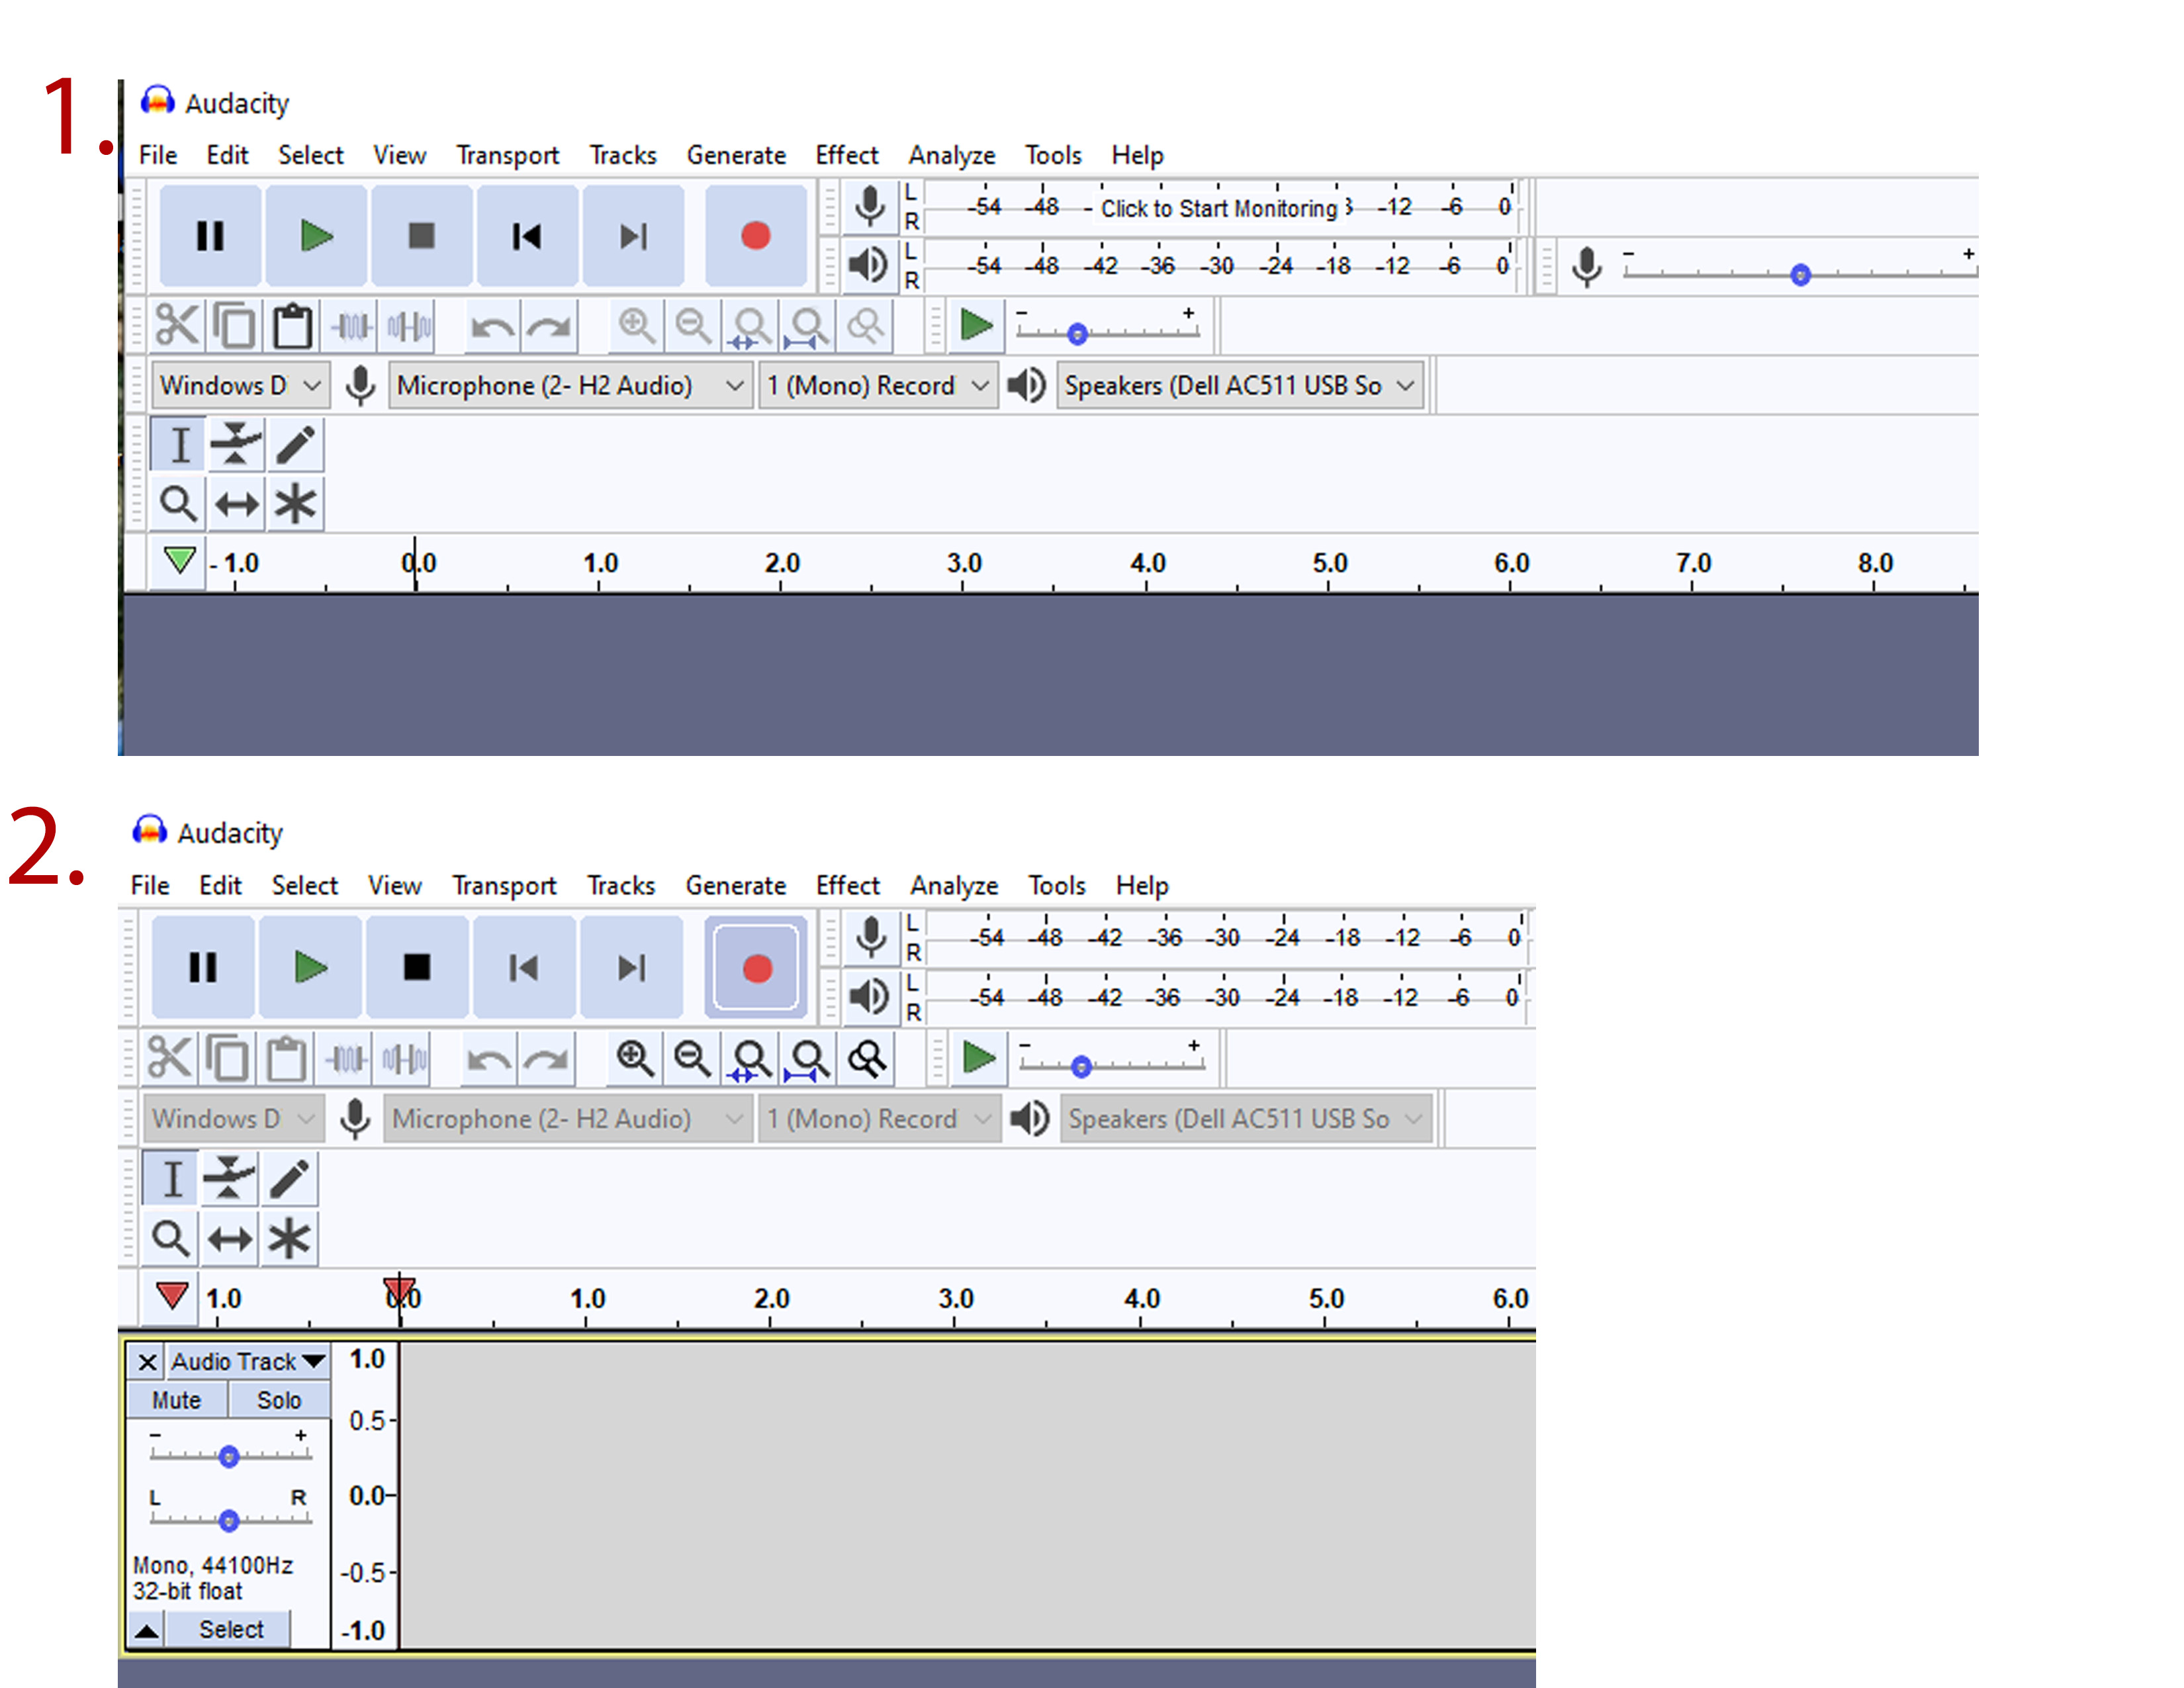Click Pause button in first Audacity window
The height and width of the screenshot is (1688, 2184).
tap(210, 236)
